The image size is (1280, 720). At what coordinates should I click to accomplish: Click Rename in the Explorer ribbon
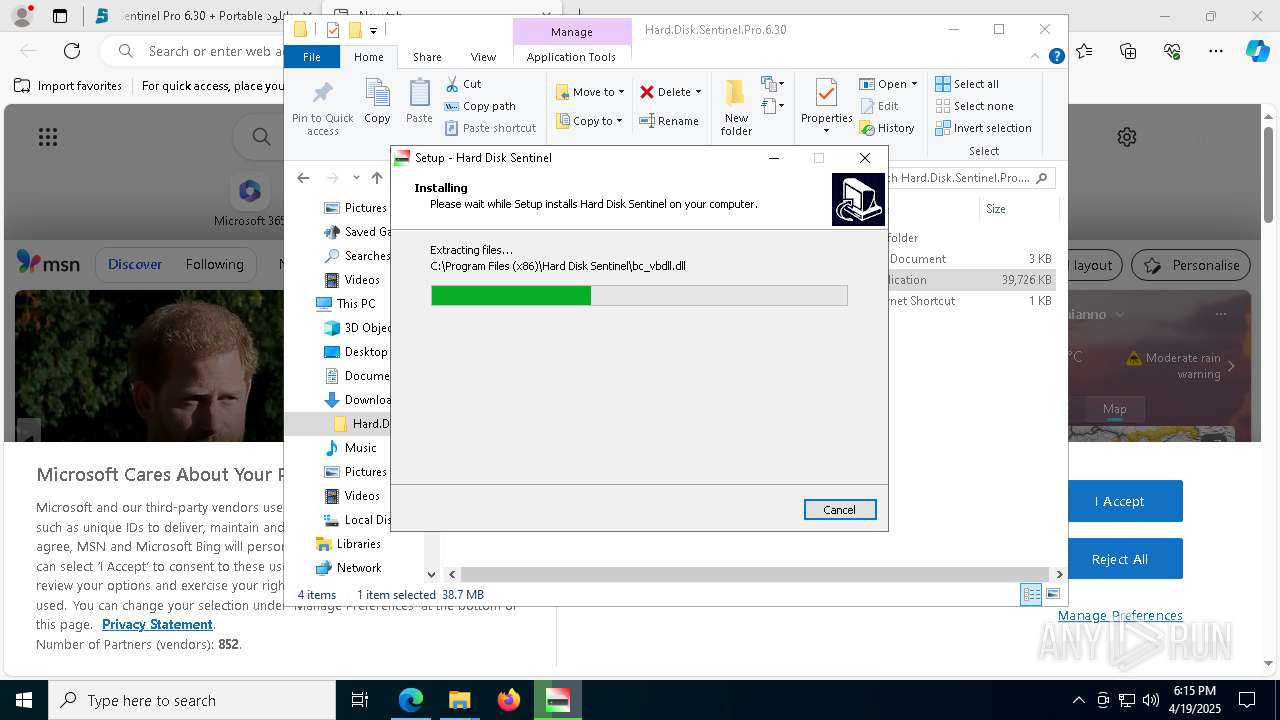[x=669, y=121]
